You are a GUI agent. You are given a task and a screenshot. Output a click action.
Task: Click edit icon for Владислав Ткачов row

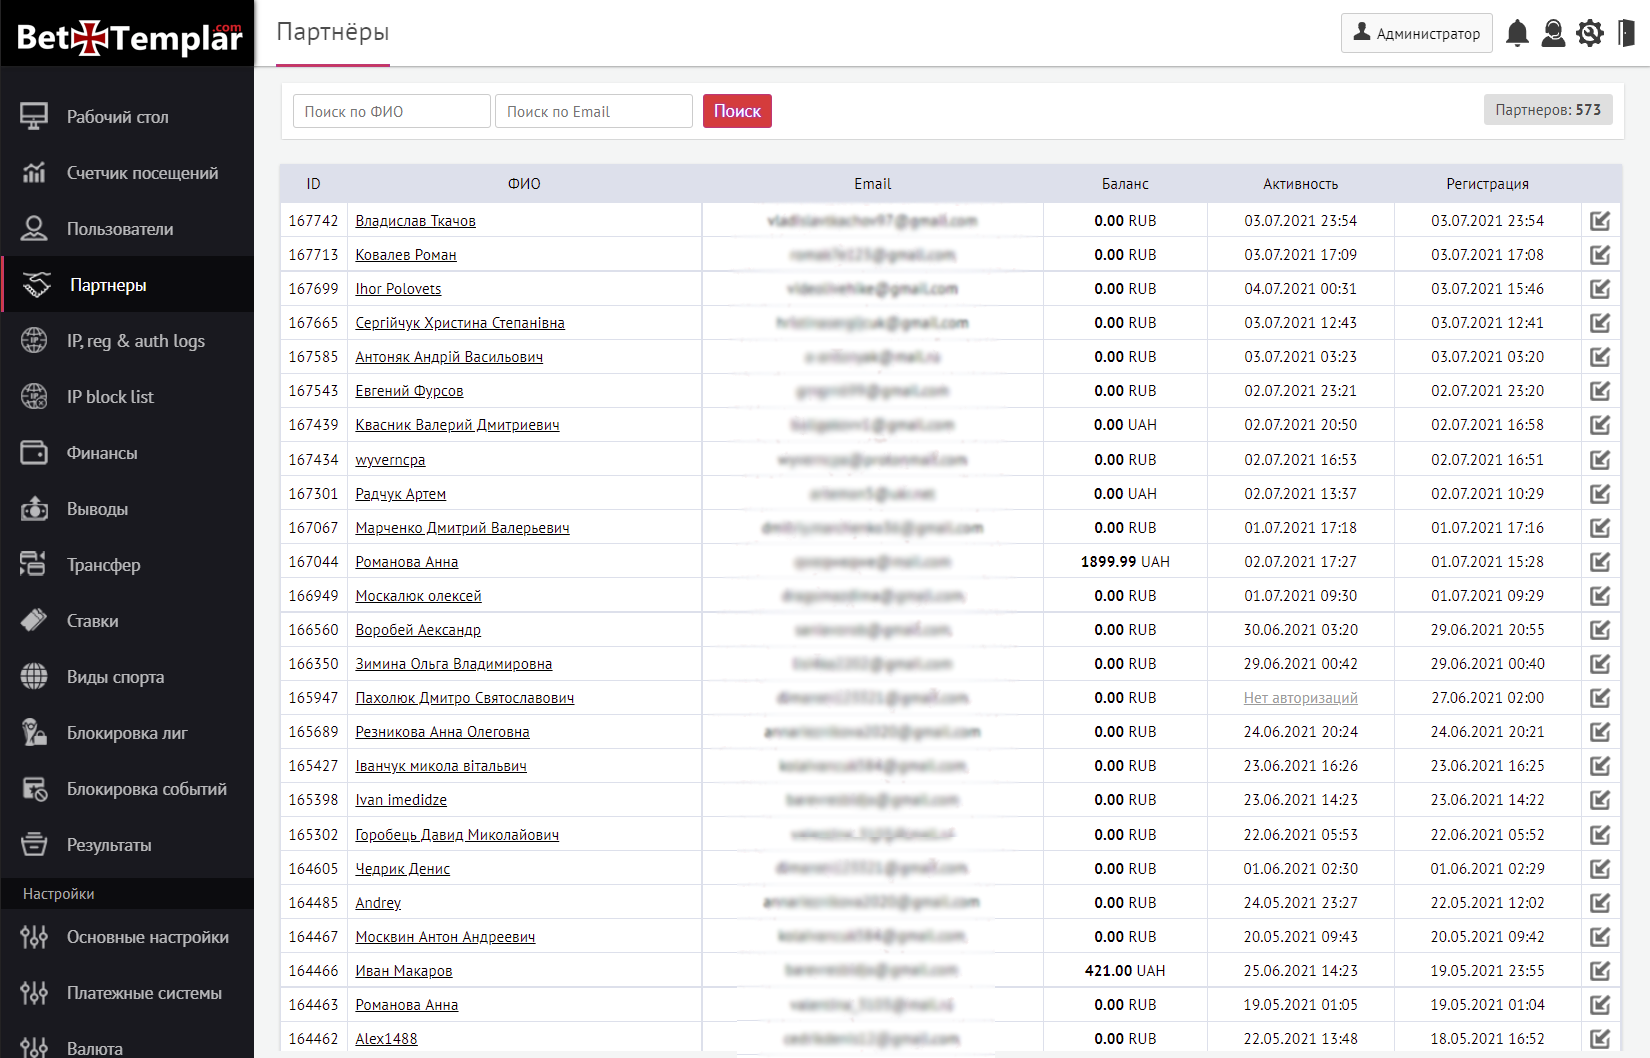pos(1600,221)
